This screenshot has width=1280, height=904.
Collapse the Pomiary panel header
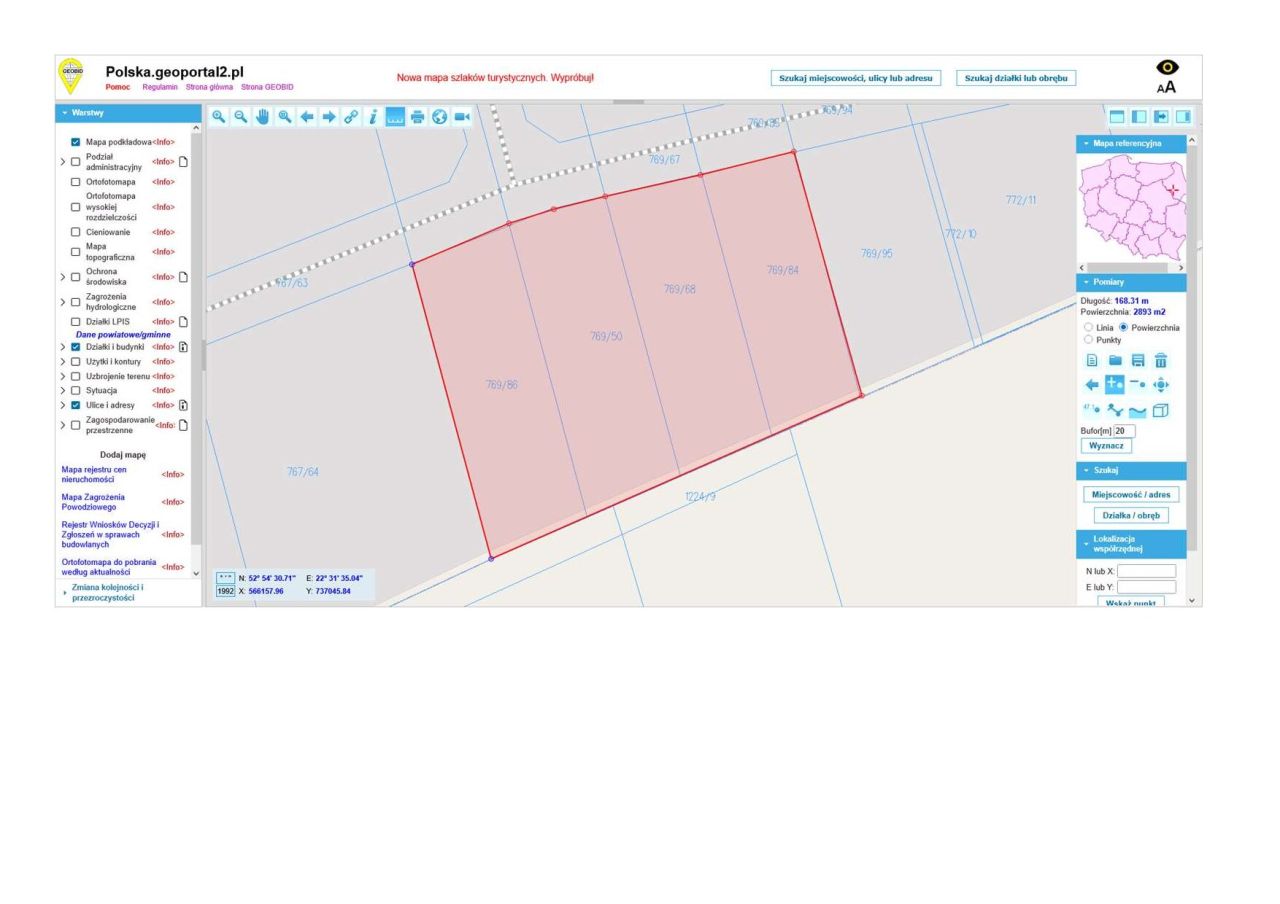[1131, 282]
